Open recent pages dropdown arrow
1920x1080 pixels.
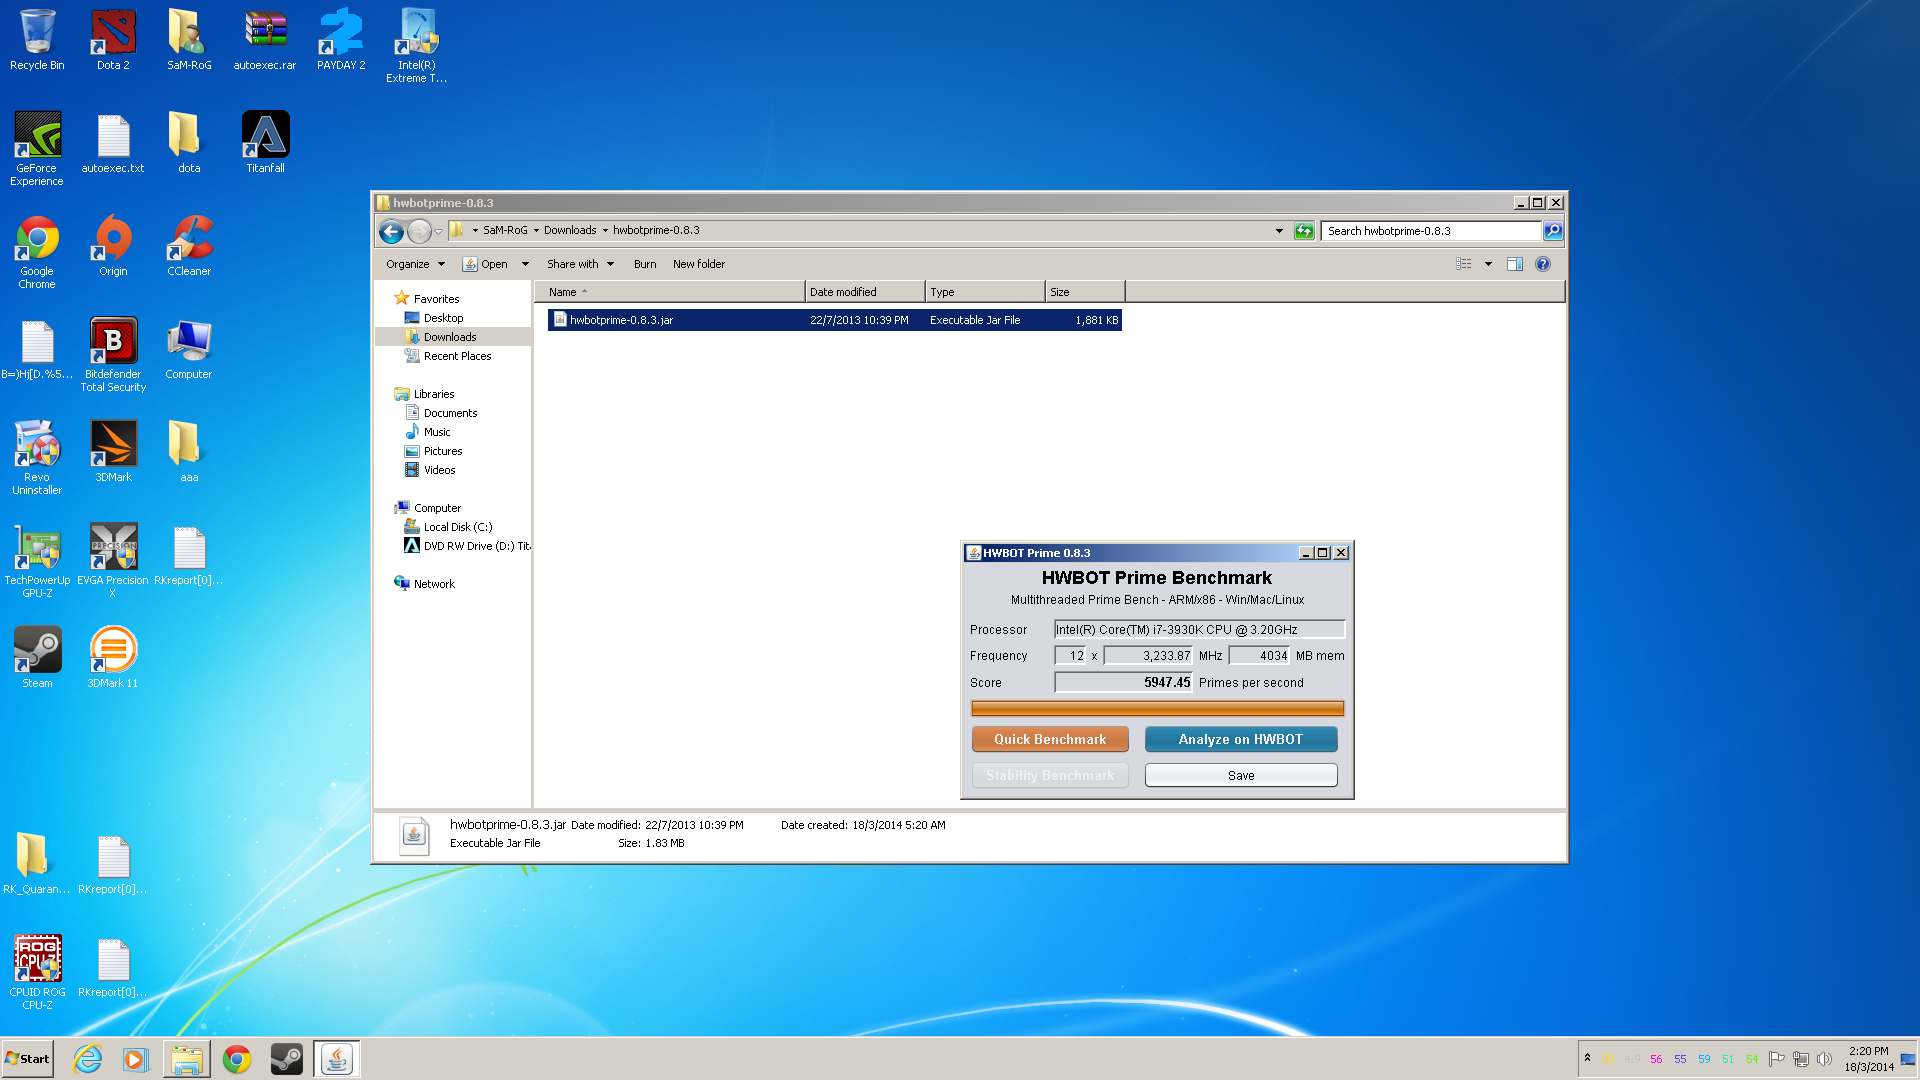tap(438, 232)
